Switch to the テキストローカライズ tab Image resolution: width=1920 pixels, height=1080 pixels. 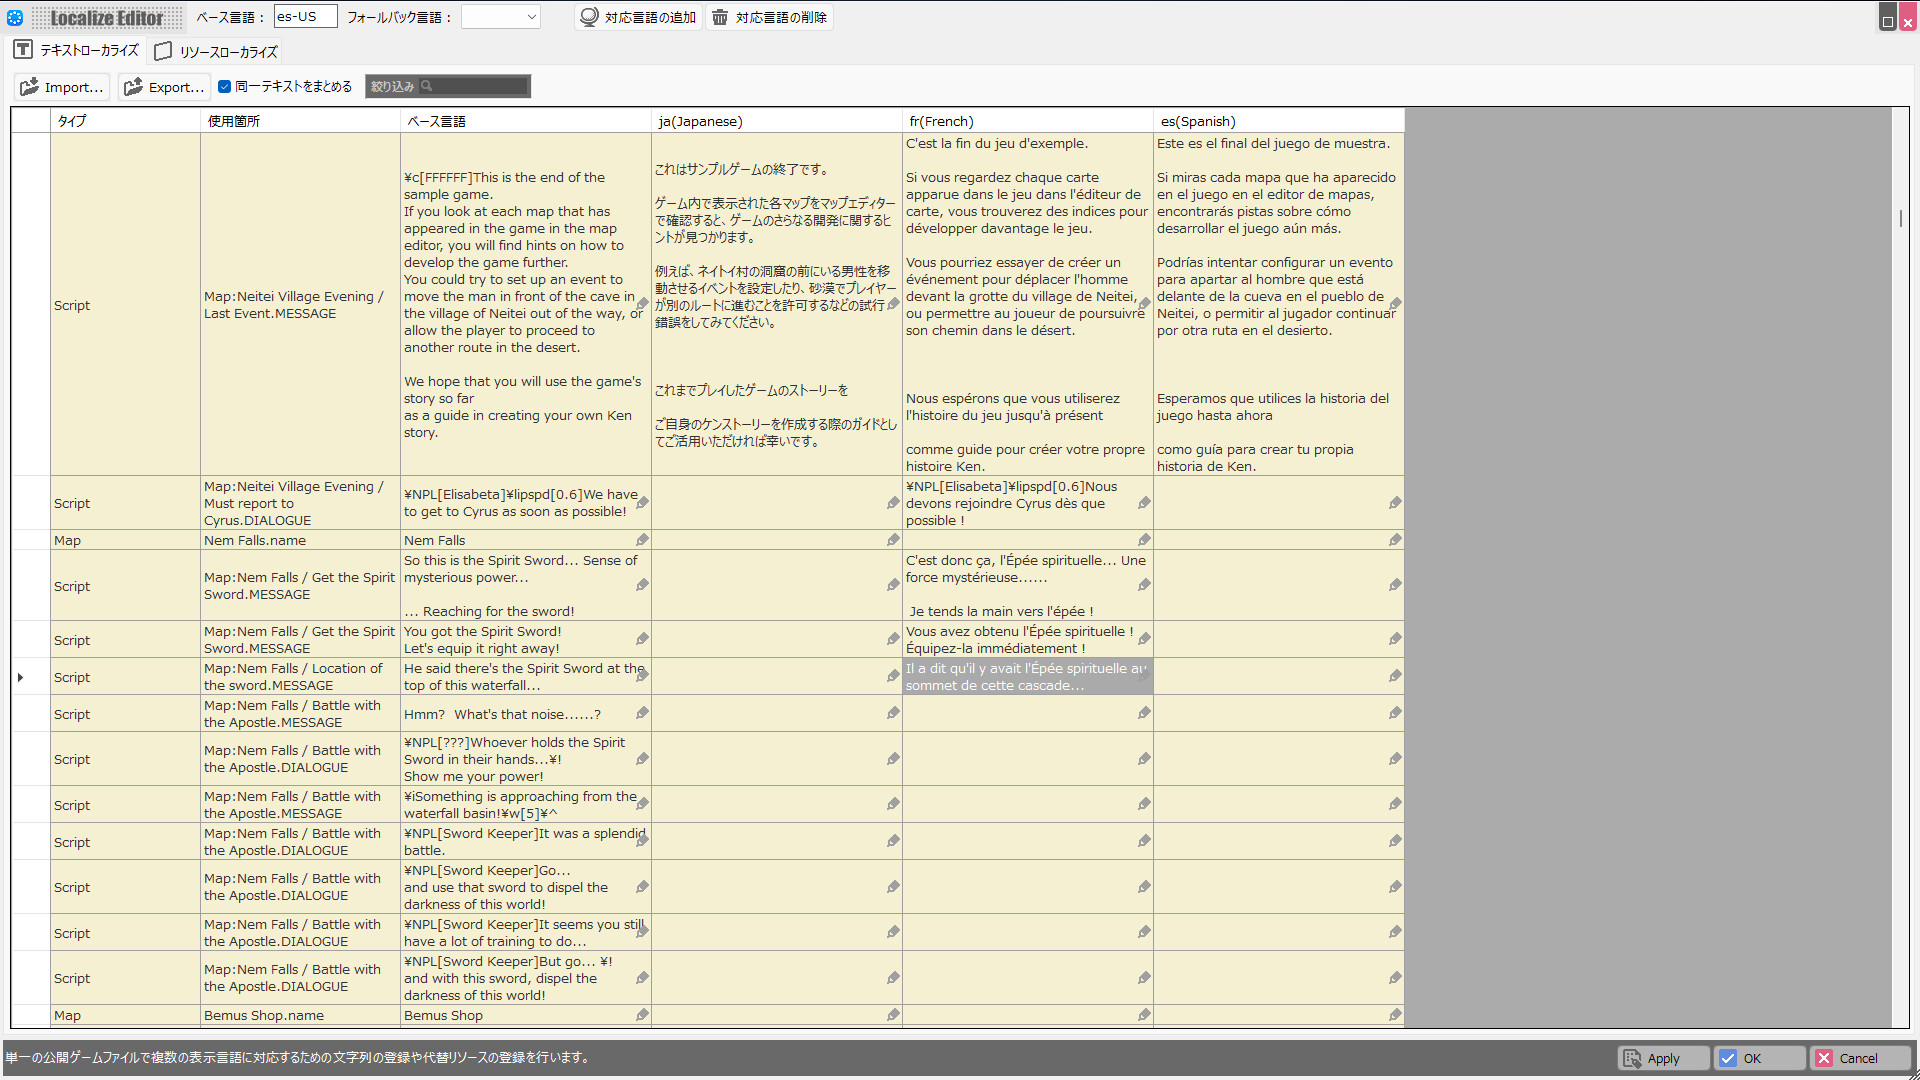88,50
